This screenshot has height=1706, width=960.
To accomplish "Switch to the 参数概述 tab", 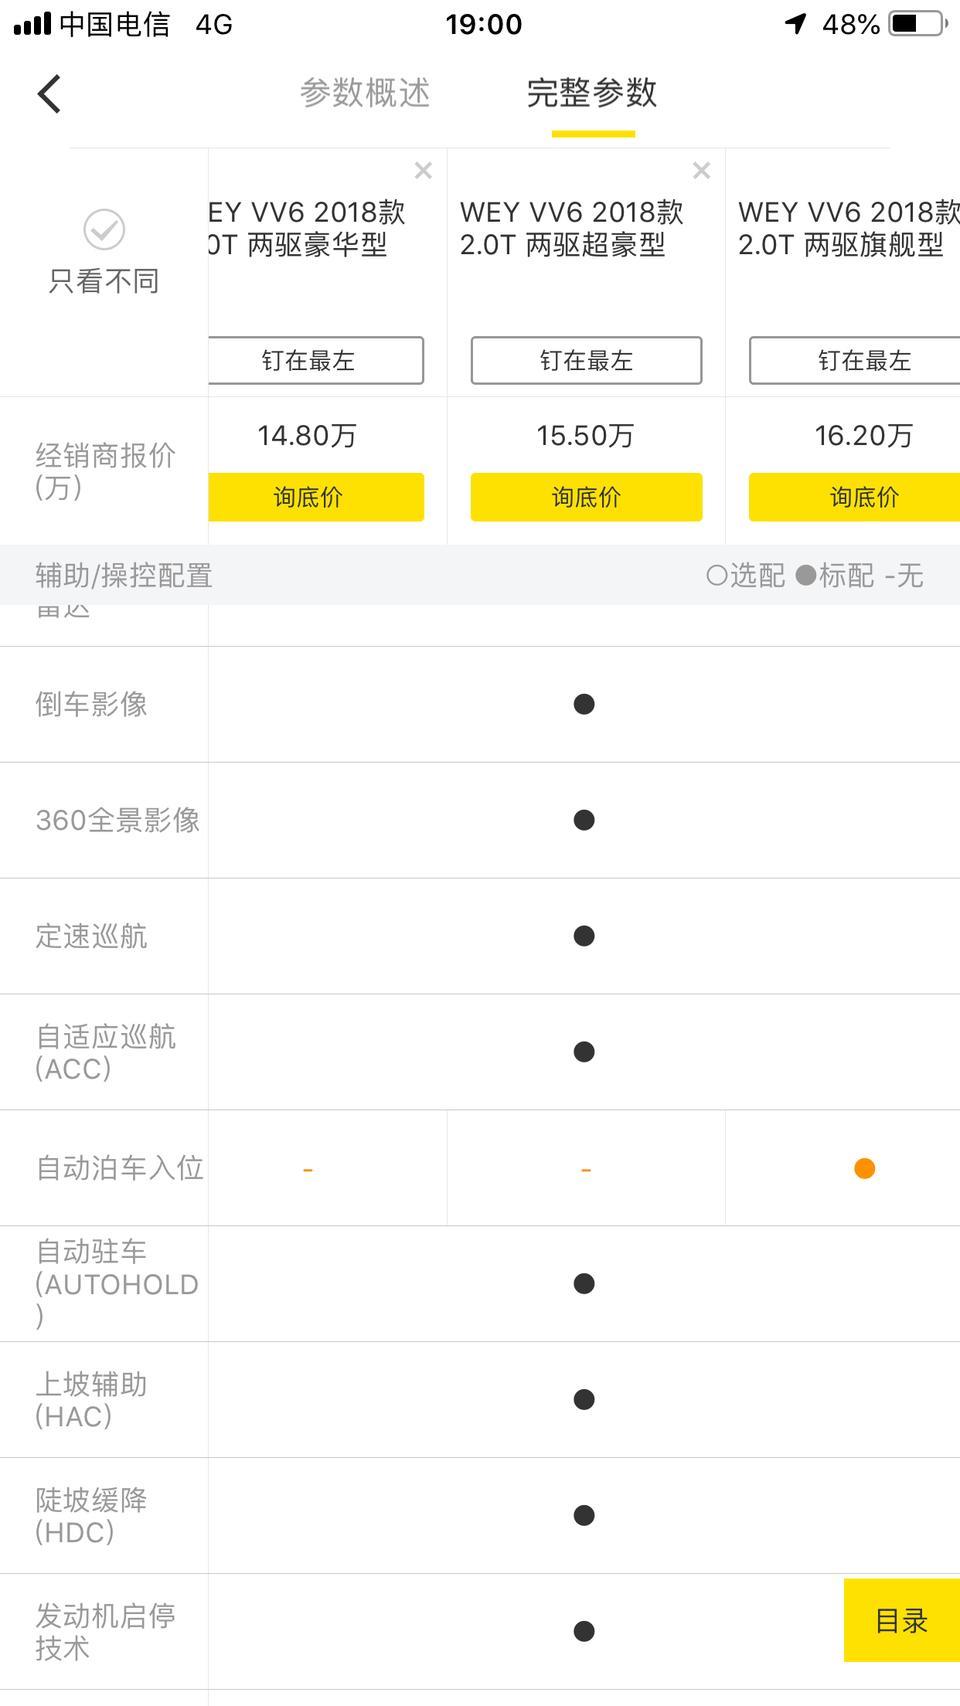I will (x=365, y=93).
